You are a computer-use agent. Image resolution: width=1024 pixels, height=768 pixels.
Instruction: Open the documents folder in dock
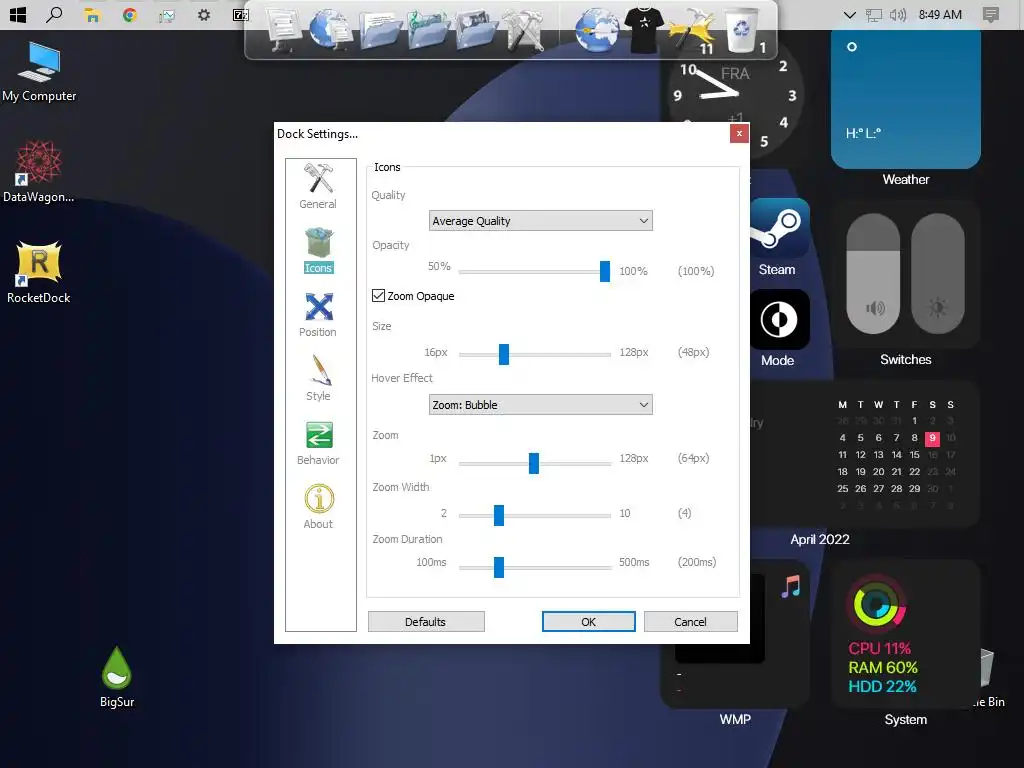click(379, 30)
